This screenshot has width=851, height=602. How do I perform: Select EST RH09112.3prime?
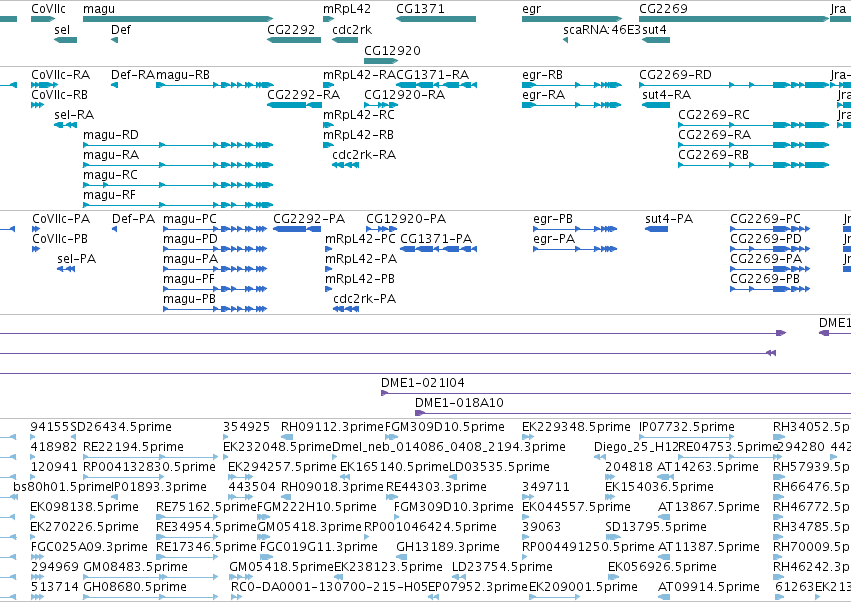click(x=332, y=427)
